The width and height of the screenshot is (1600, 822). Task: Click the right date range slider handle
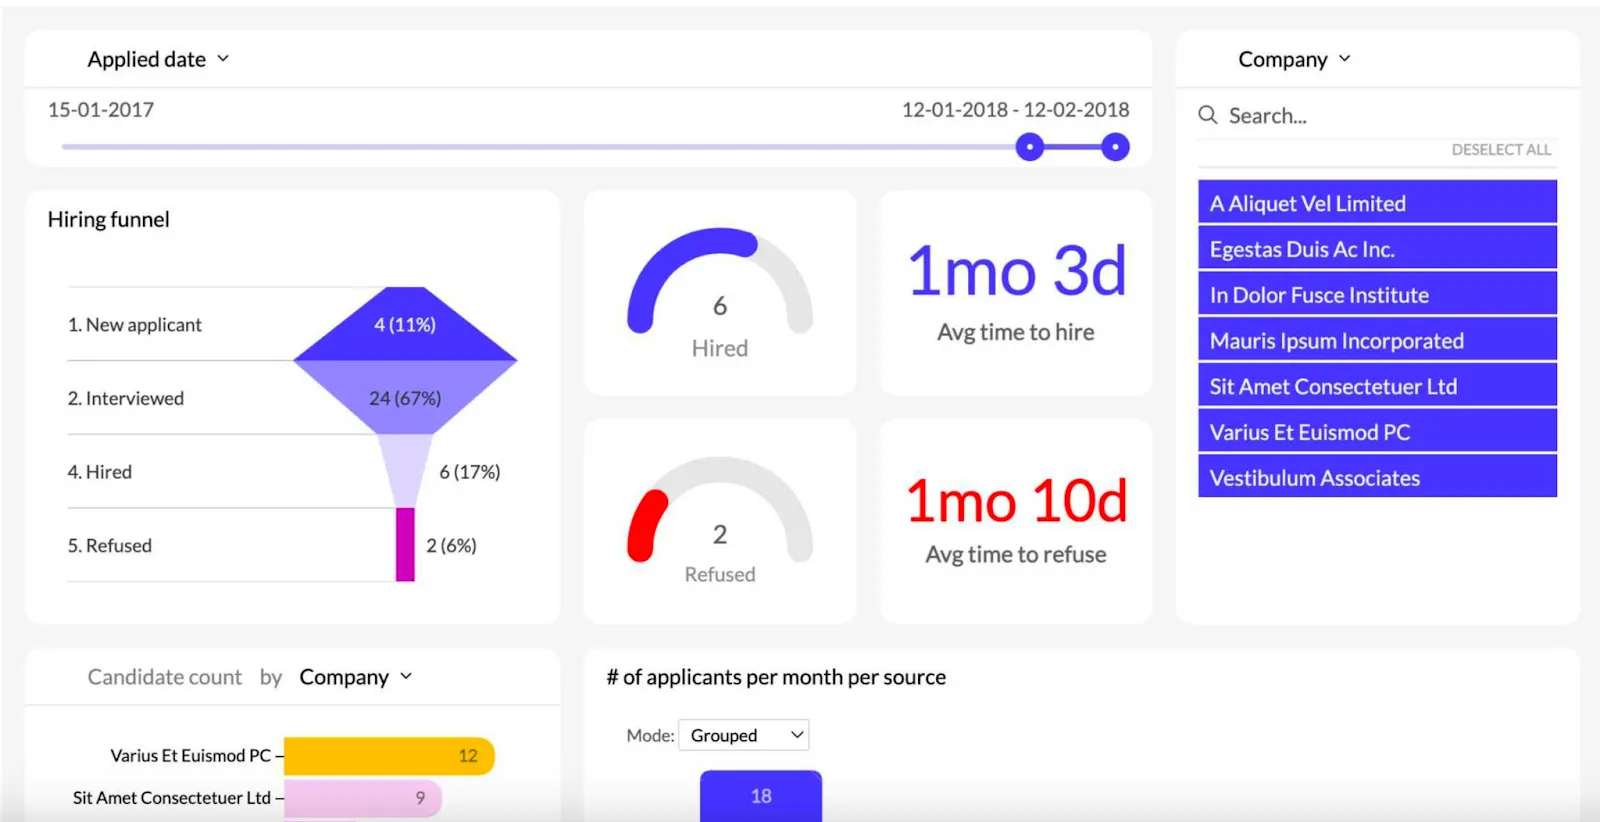pyautogui.click(x=1115, y=147)
